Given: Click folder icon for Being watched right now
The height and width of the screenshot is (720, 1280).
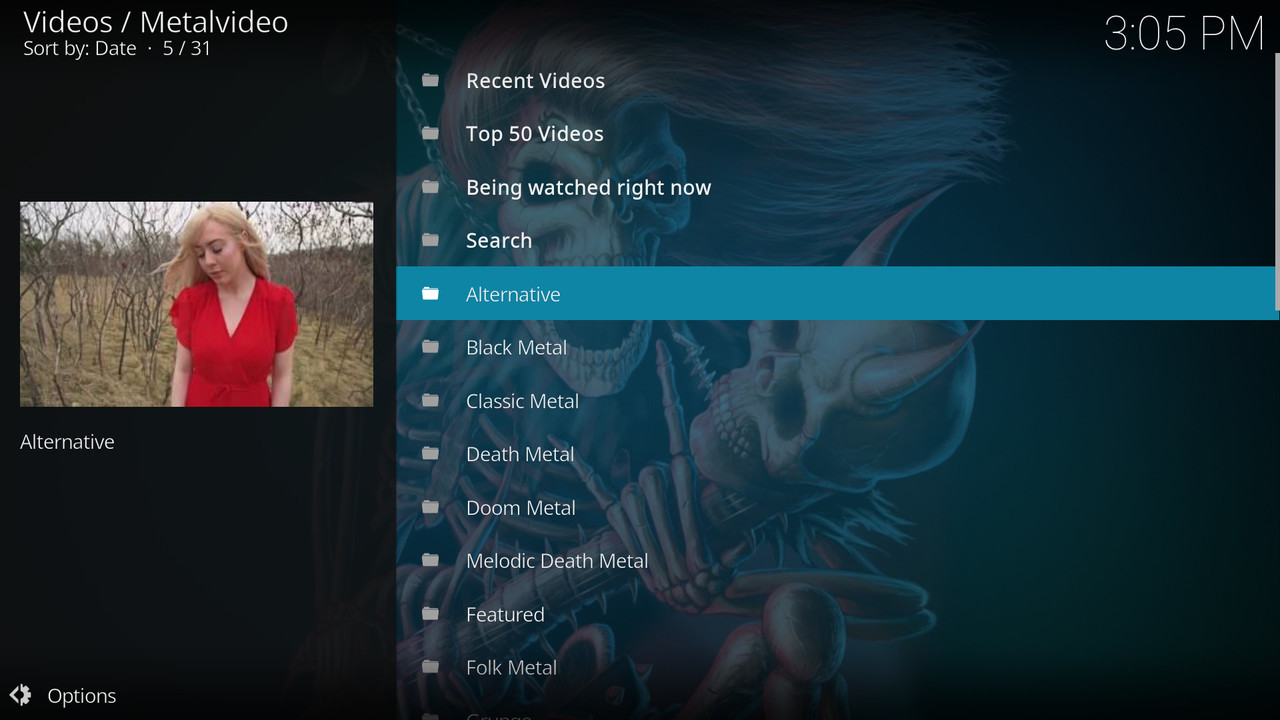Looking at the screenshot, I should pos(431,187).
